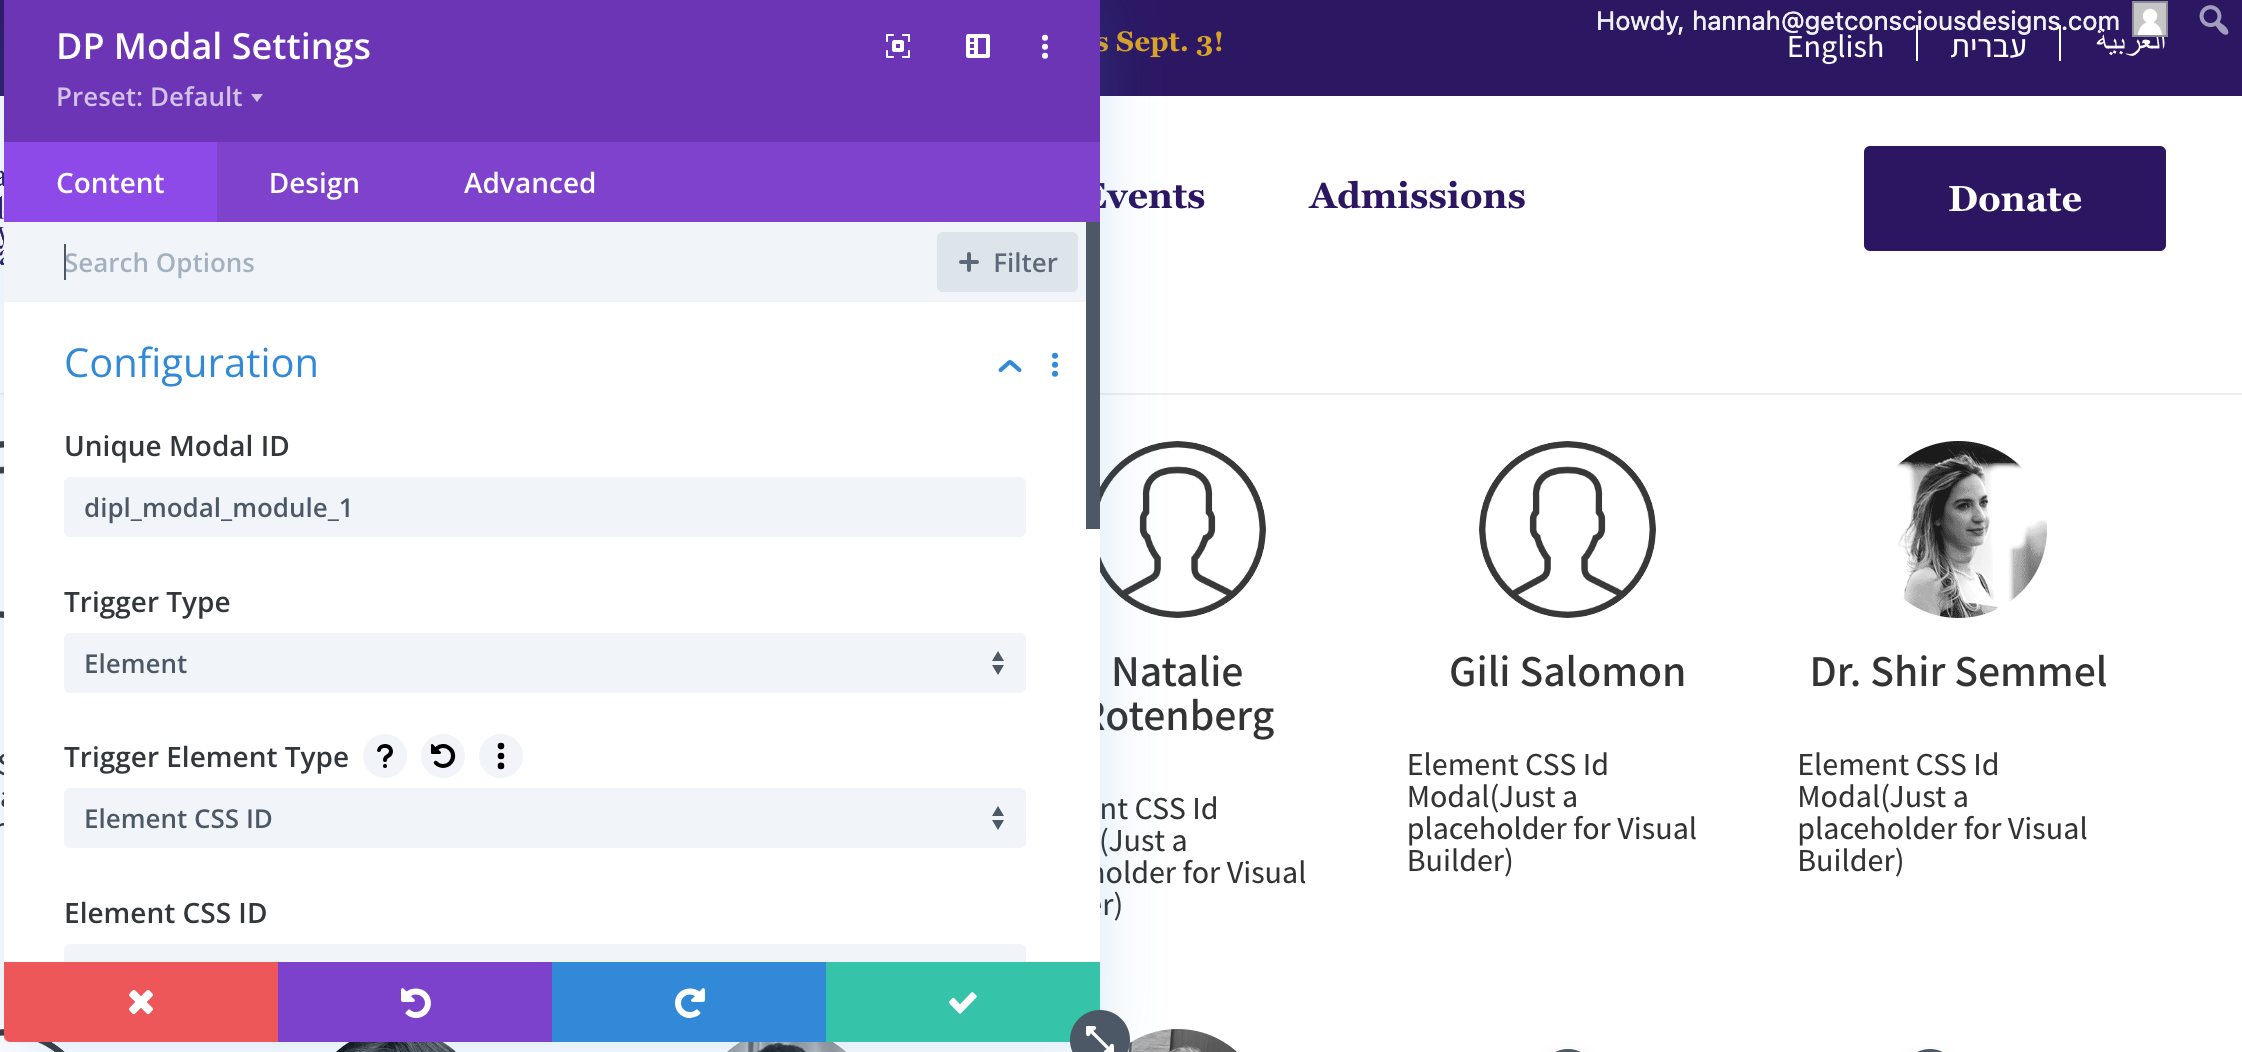Click Dr. Shir Semmel's profile photo
2242x1052 pixels.
pyautogui.click(x=1958, y=530)
